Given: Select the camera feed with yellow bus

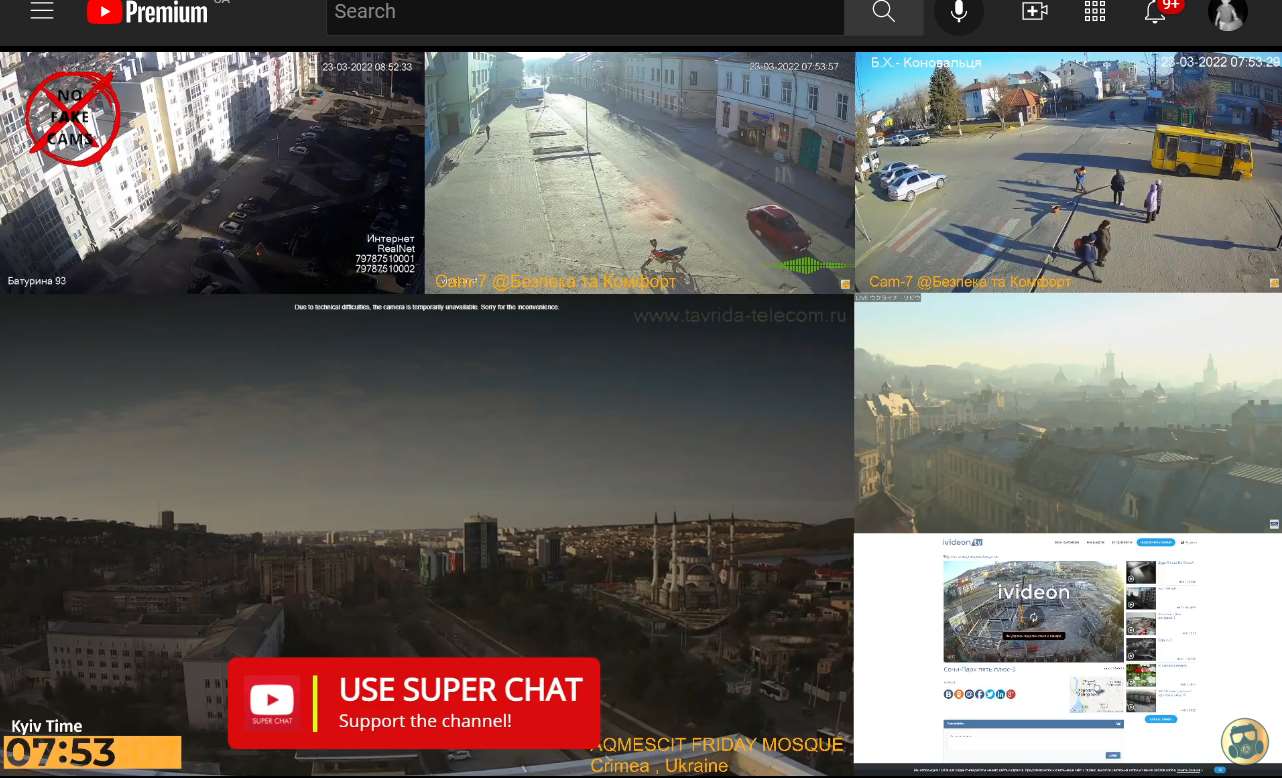Looking at the screenshot, I should [1068, 172].
